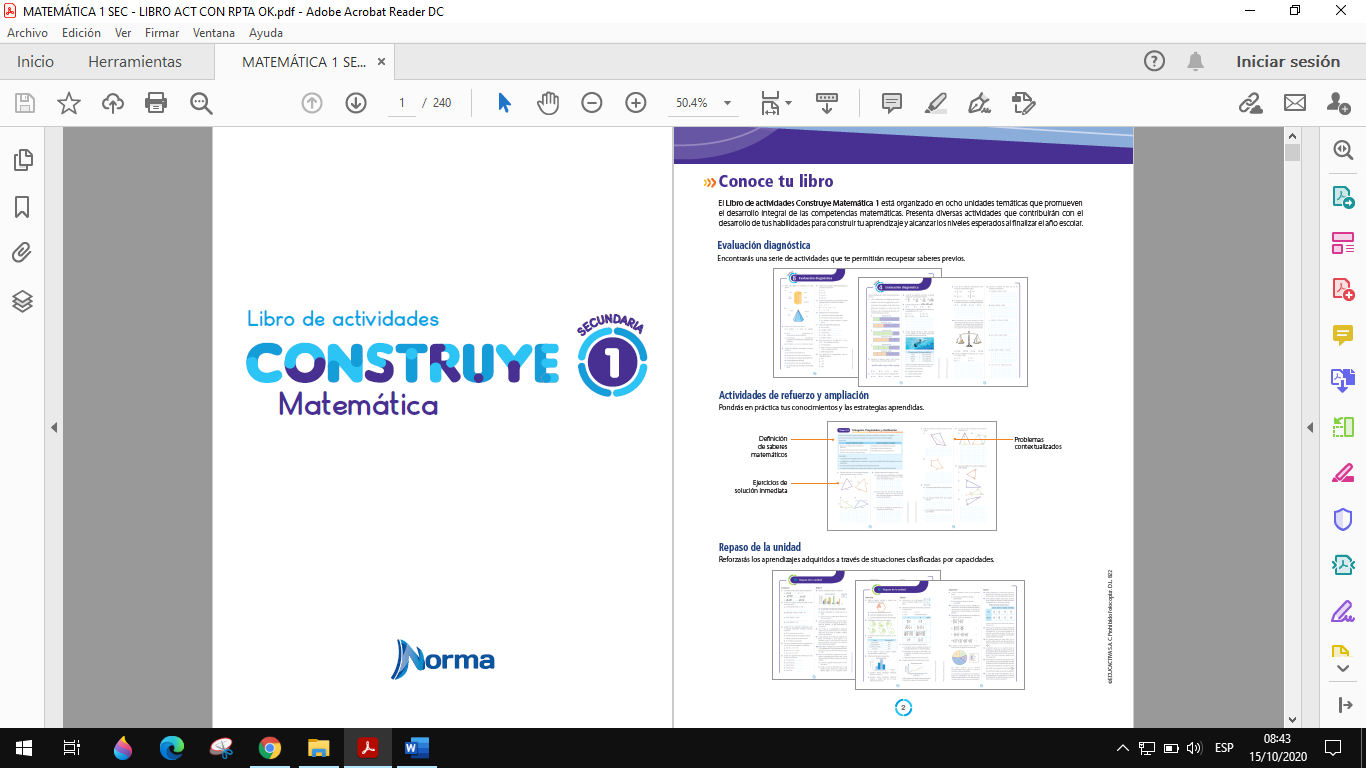Open the Edición menu
This screenshot has width=1366, height=768.
pos(81,32)
